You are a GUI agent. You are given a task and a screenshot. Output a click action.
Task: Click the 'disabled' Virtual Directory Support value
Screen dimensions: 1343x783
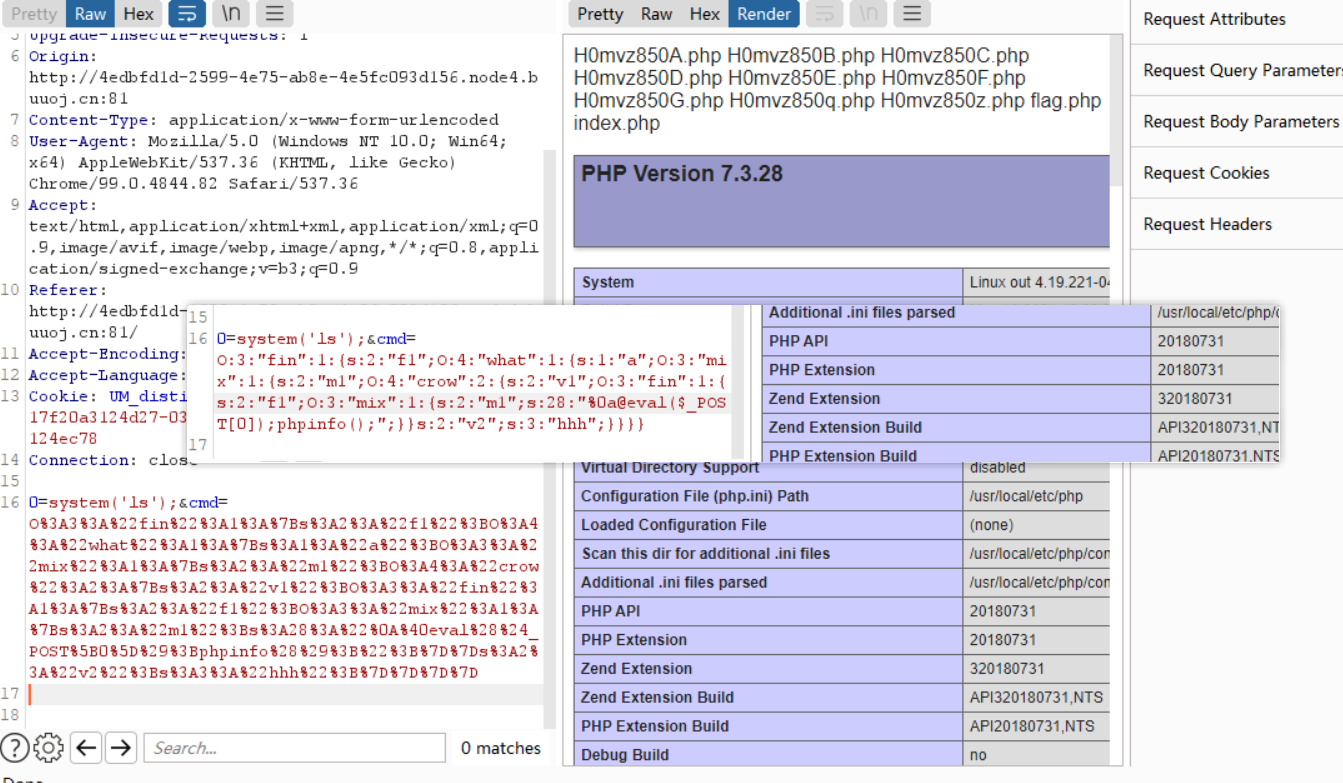click(997, 467)
